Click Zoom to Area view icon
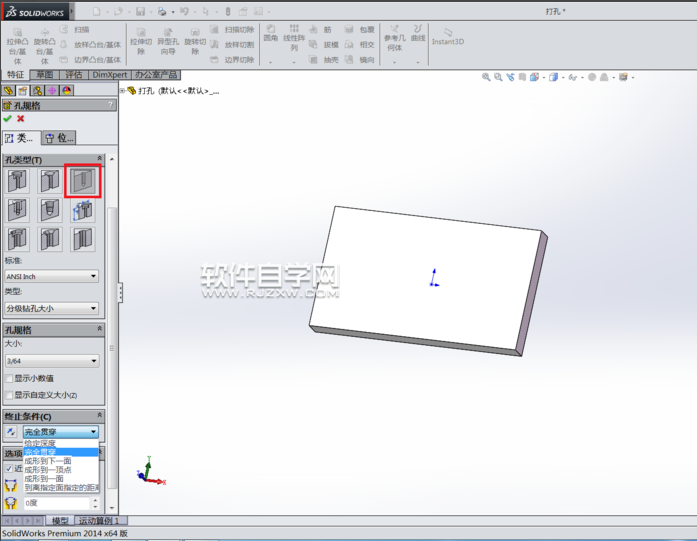Screen dimensions: 697x541 498,77
